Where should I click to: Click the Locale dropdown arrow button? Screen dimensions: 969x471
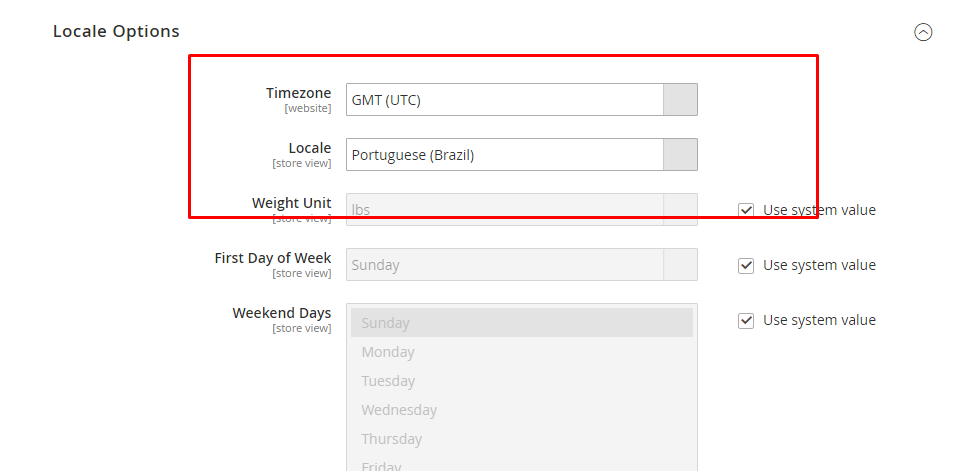click(680, 155)
